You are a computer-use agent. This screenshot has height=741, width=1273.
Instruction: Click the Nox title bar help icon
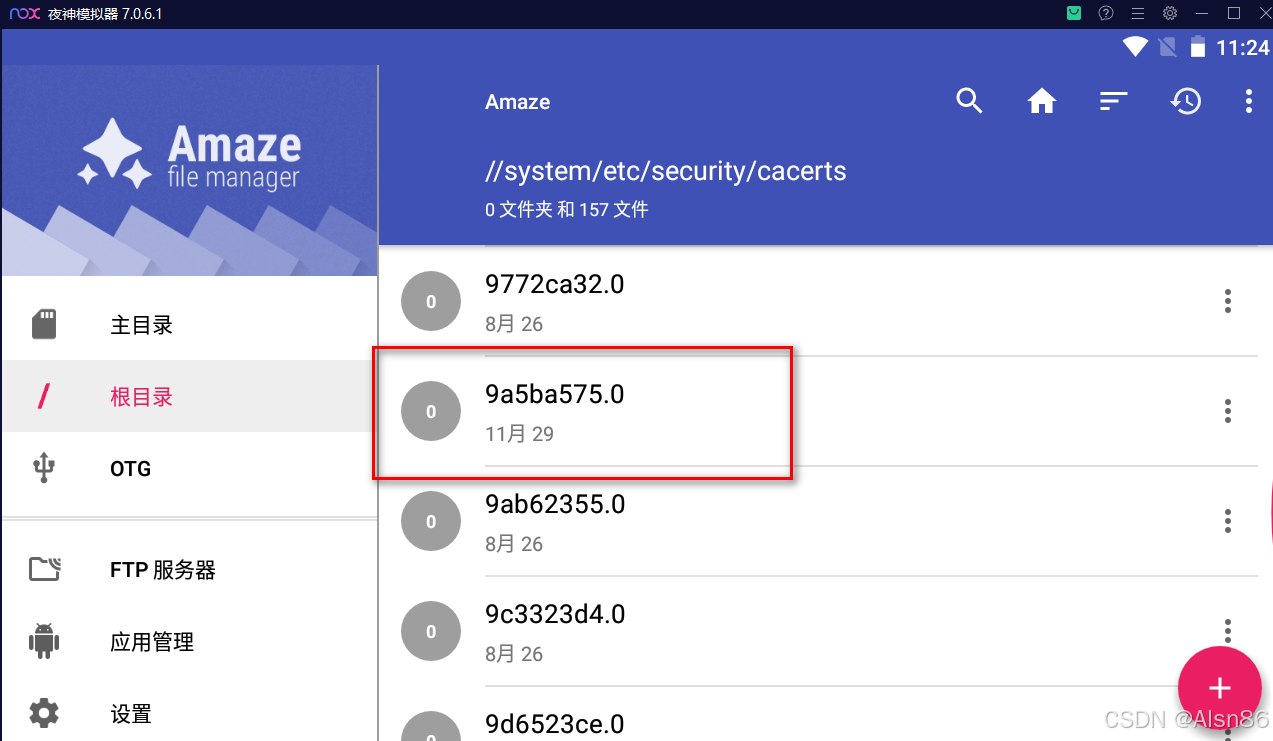[1106, 14]
